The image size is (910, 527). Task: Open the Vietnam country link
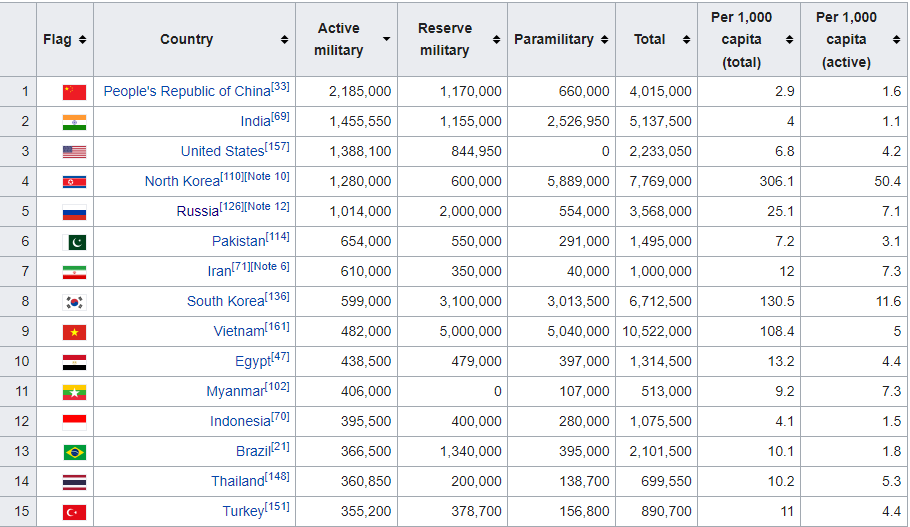pos(239,331)
